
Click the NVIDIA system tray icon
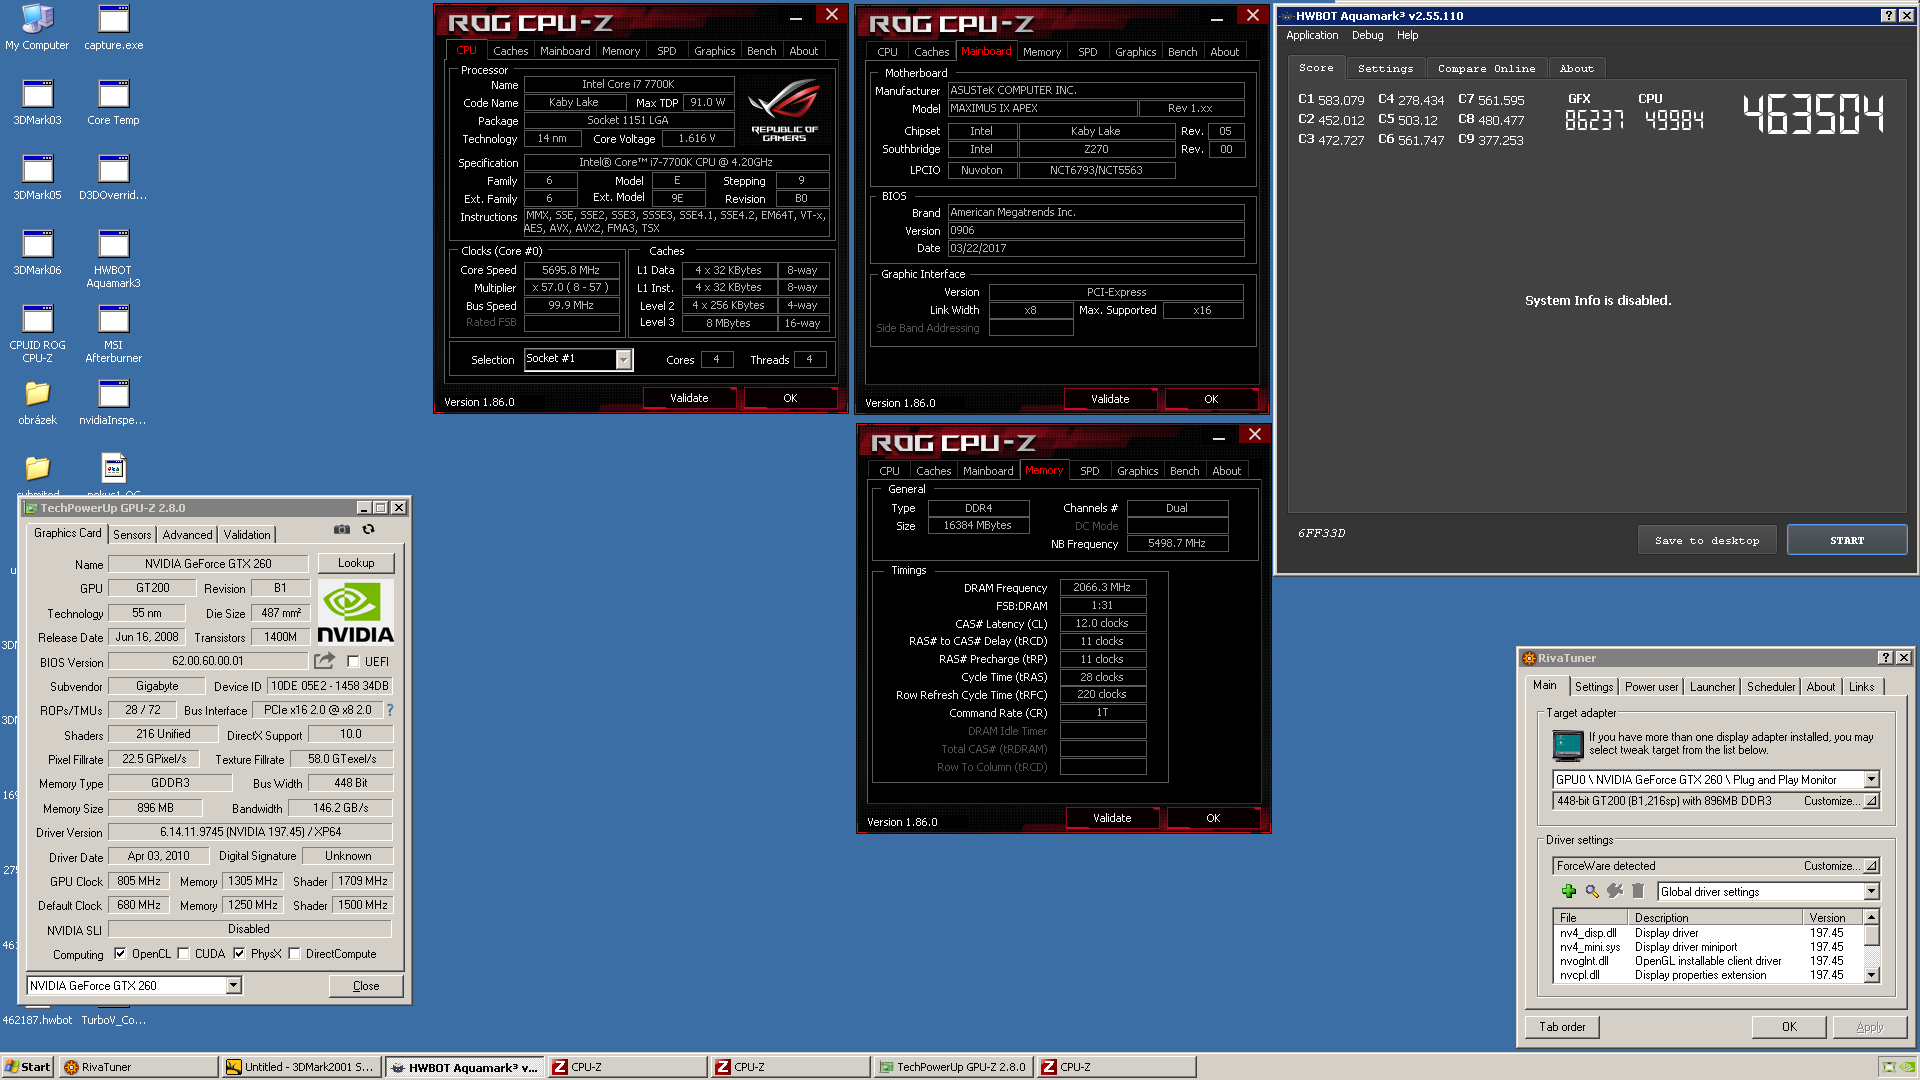(1907, 1067)
